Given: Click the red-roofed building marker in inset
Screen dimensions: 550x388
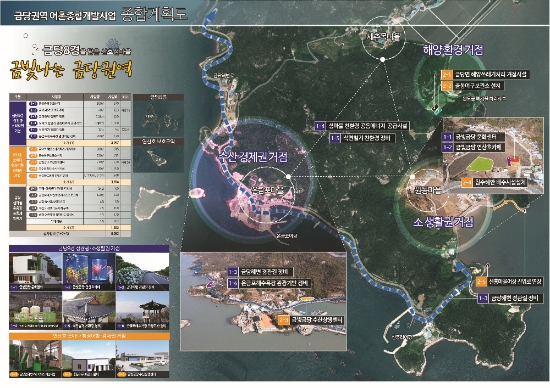Looking at the screenshot, I should (514, 160).
